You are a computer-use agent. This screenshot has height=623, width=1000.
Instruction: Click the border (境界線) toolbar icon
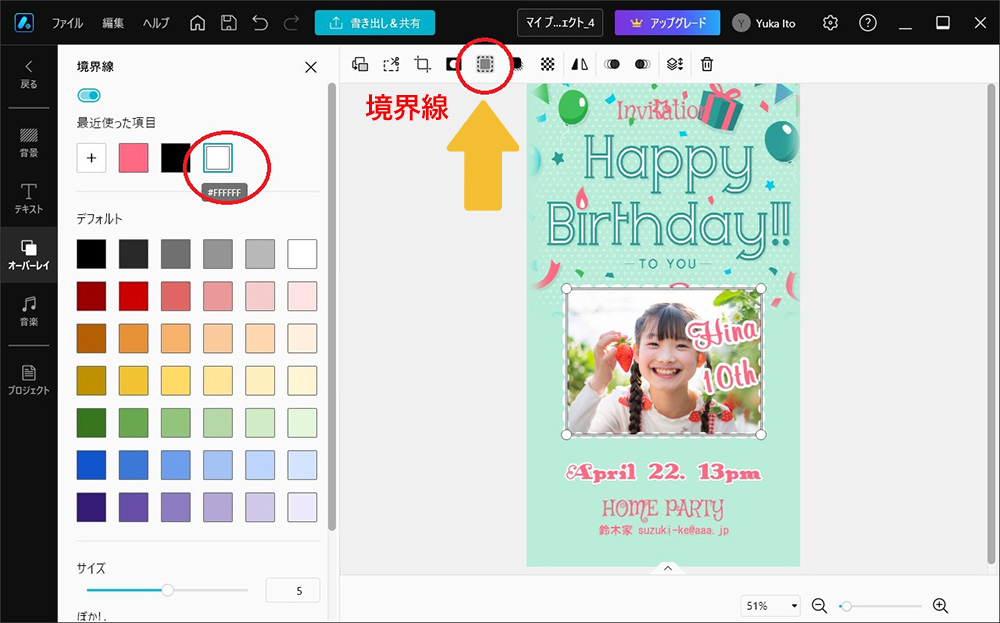pos(485,64)
